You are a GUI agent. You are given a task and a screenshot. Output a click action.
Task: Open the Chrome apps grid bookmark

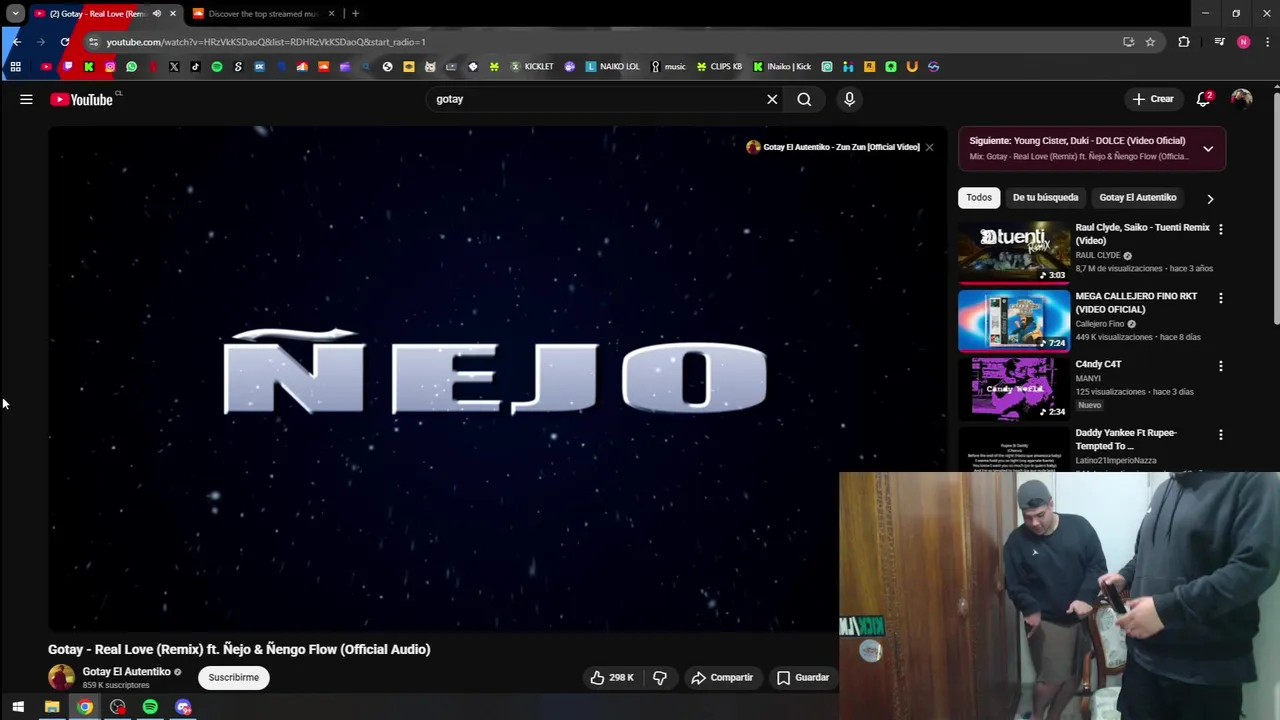click(x=15, y=67)
